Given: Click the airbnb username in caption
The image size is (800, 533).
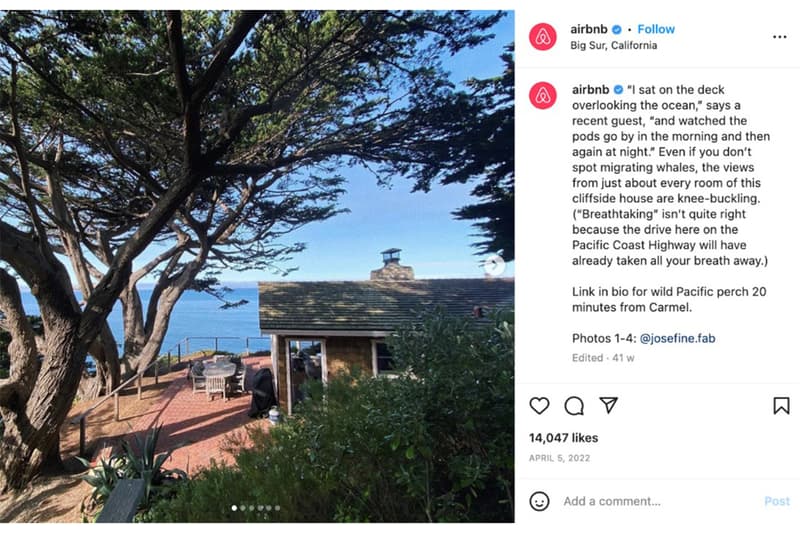Looking at the screenshot, I should point(589,90).
